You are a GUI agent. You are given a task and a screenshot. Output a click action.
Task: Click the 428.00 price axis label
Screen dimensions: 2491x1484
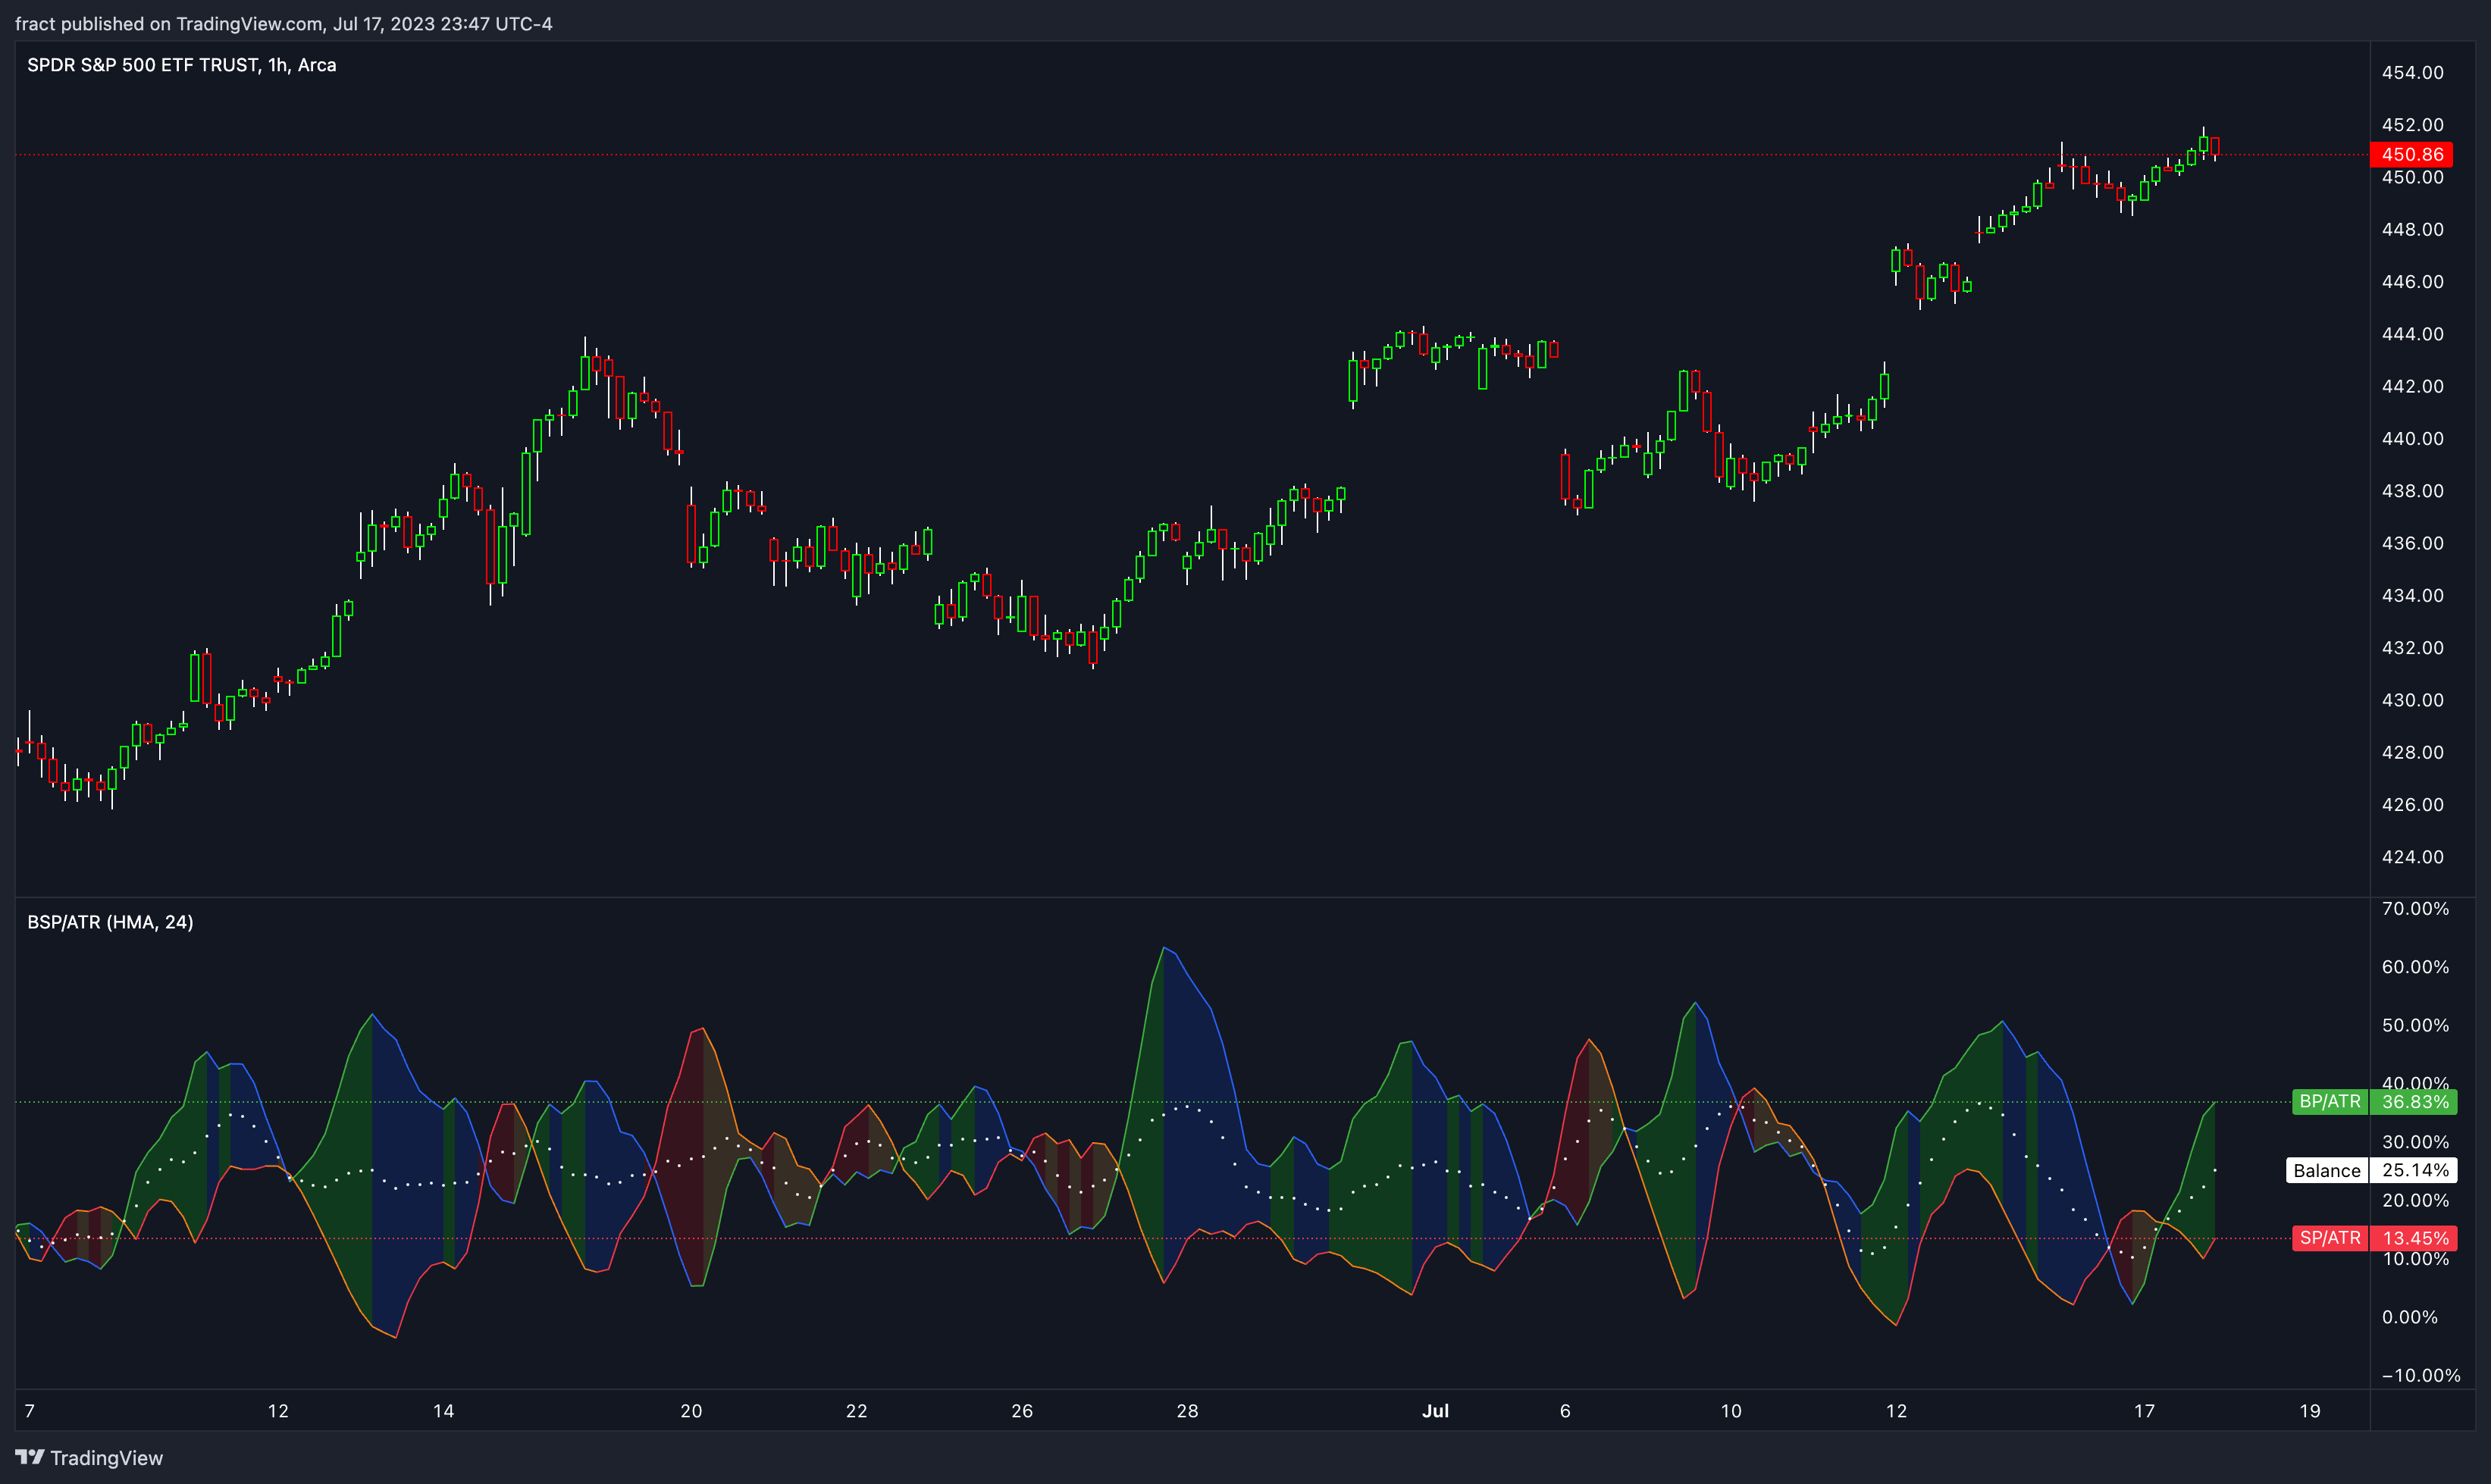point(2412,752)
